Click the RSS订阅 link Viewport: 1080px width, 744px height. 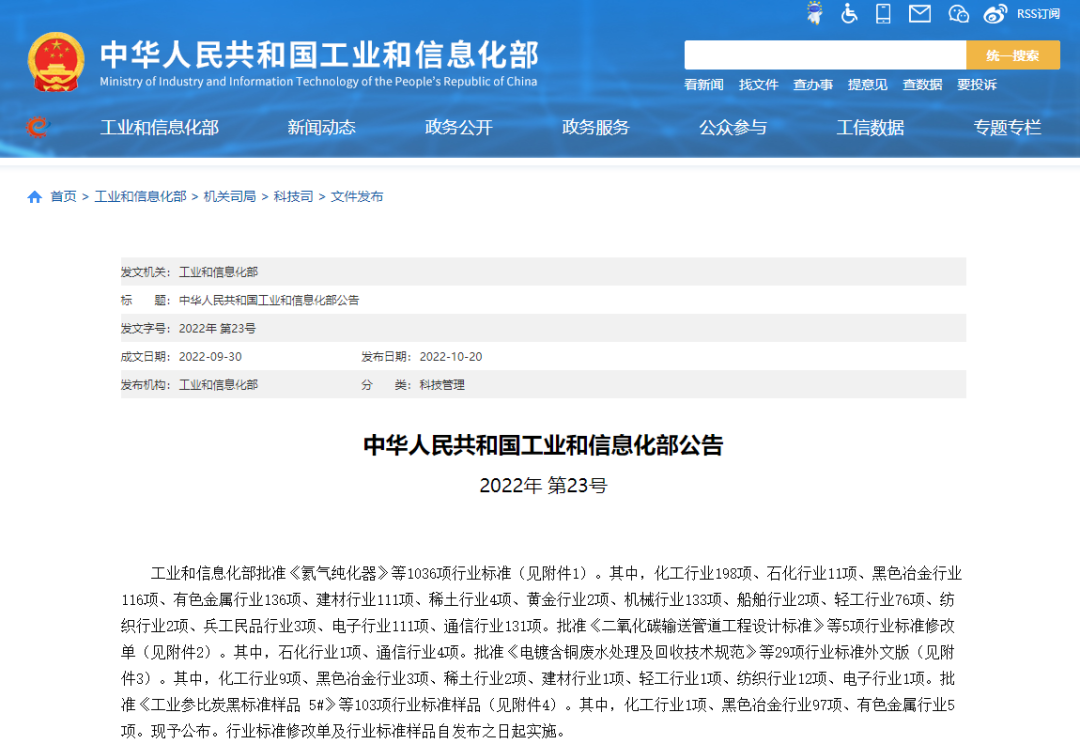1038,14
